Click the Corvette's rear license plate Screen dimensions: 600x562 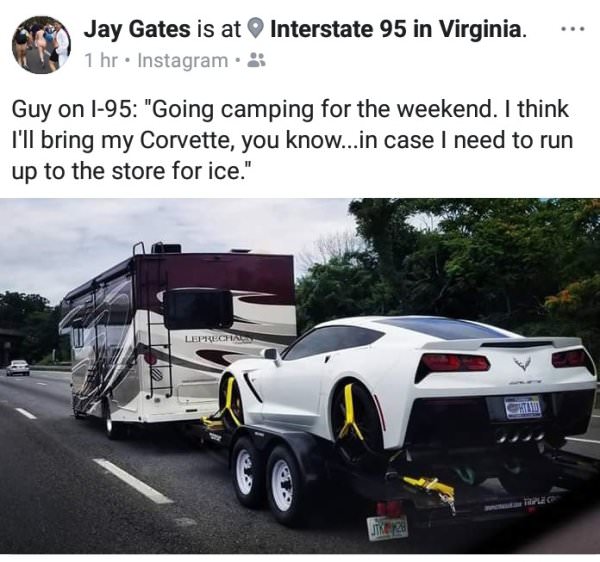pos(523,408)
